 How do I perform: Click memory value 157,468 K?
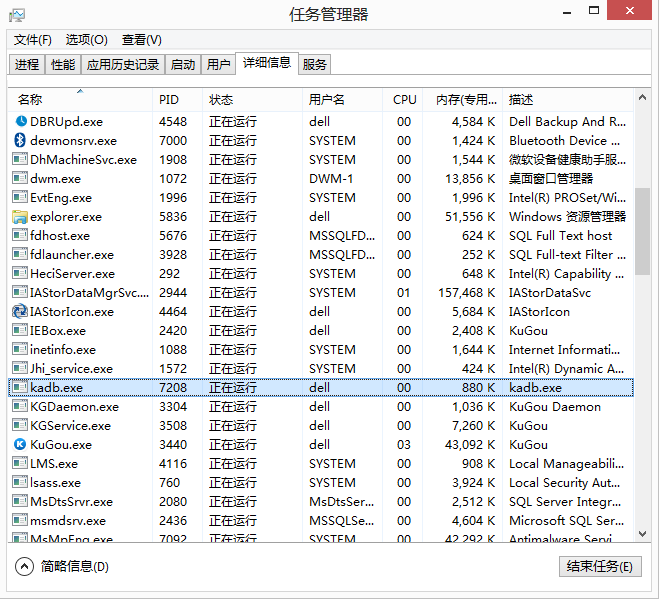467,292
